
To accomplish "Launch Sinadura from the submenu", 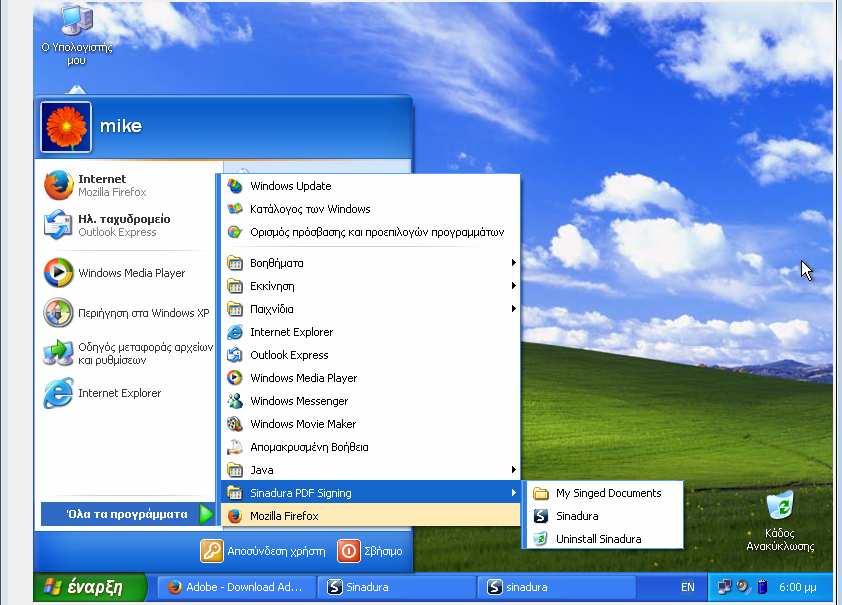I will (605, 516).
